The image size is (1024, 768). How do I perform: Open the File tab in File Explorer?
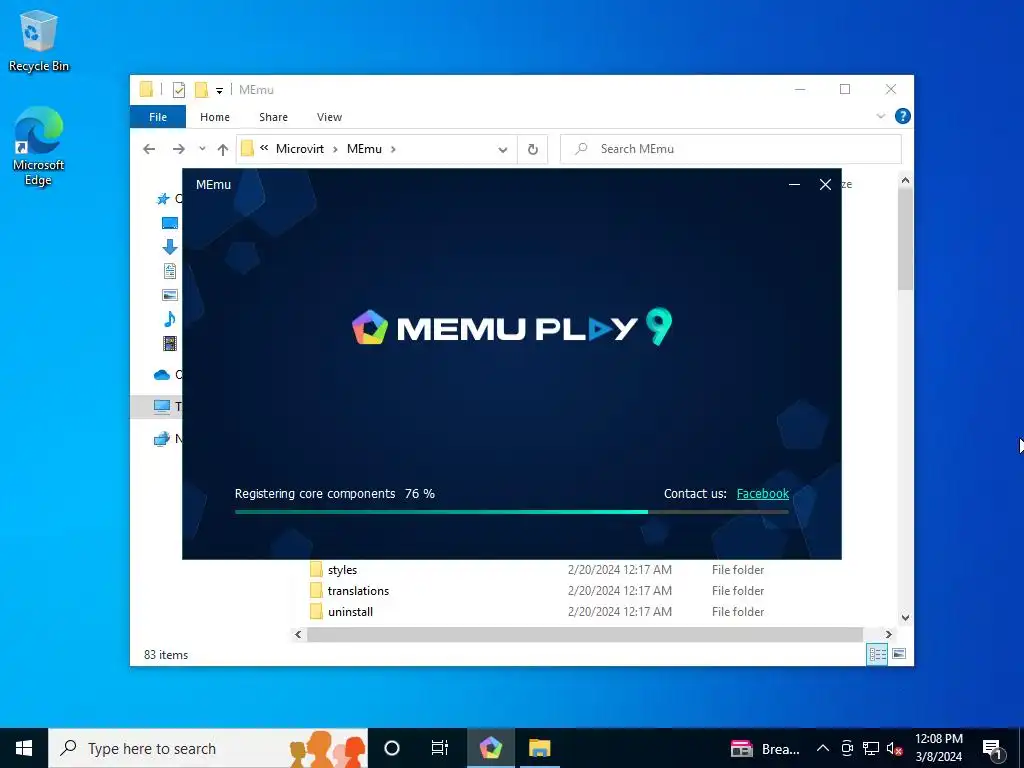(x=158, y=117)
